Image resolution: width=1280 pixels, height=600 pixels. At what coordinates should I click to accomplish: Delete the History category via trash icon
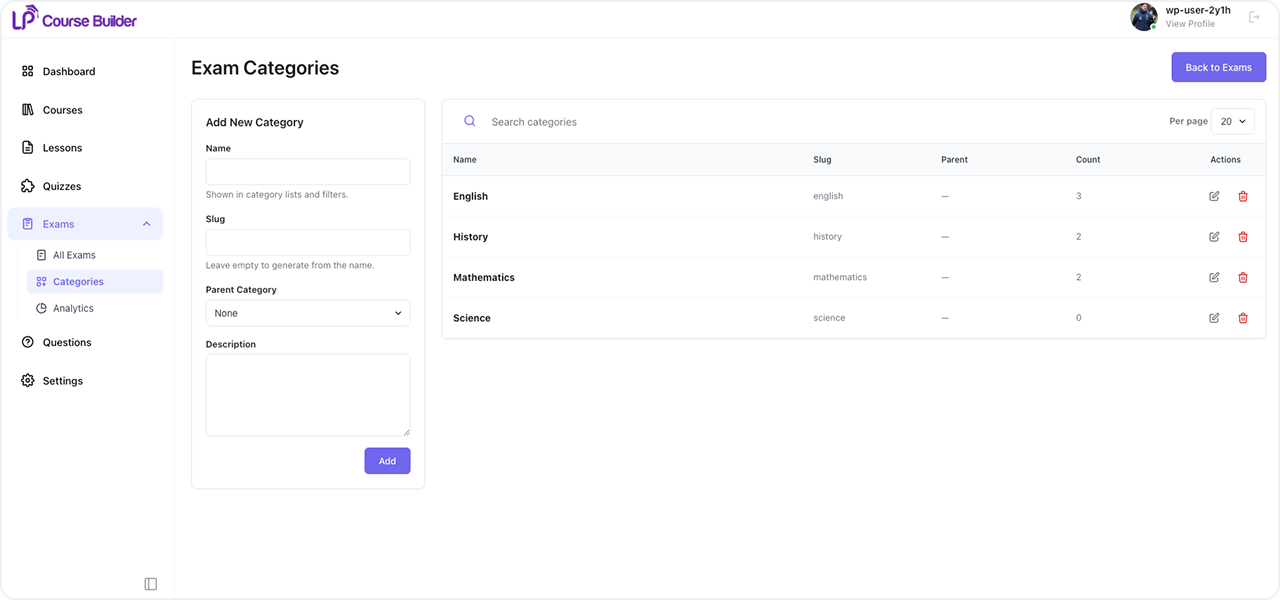[1243, 237]
